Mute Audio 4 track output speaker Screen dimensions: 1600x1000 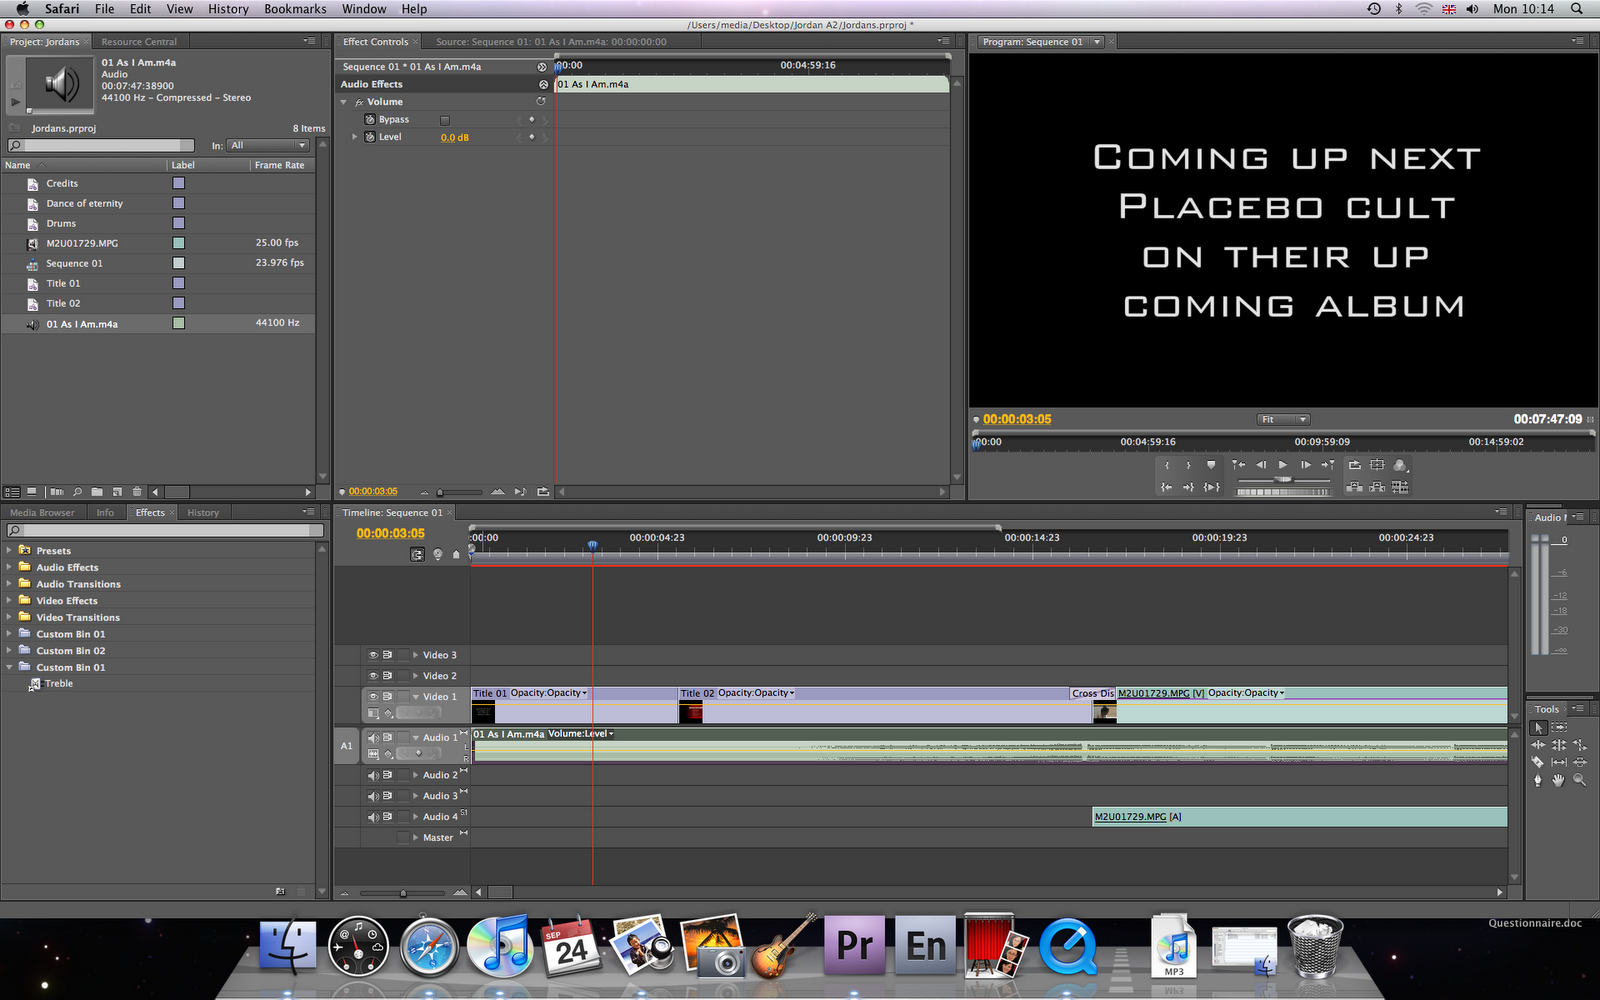coord(373,817)
